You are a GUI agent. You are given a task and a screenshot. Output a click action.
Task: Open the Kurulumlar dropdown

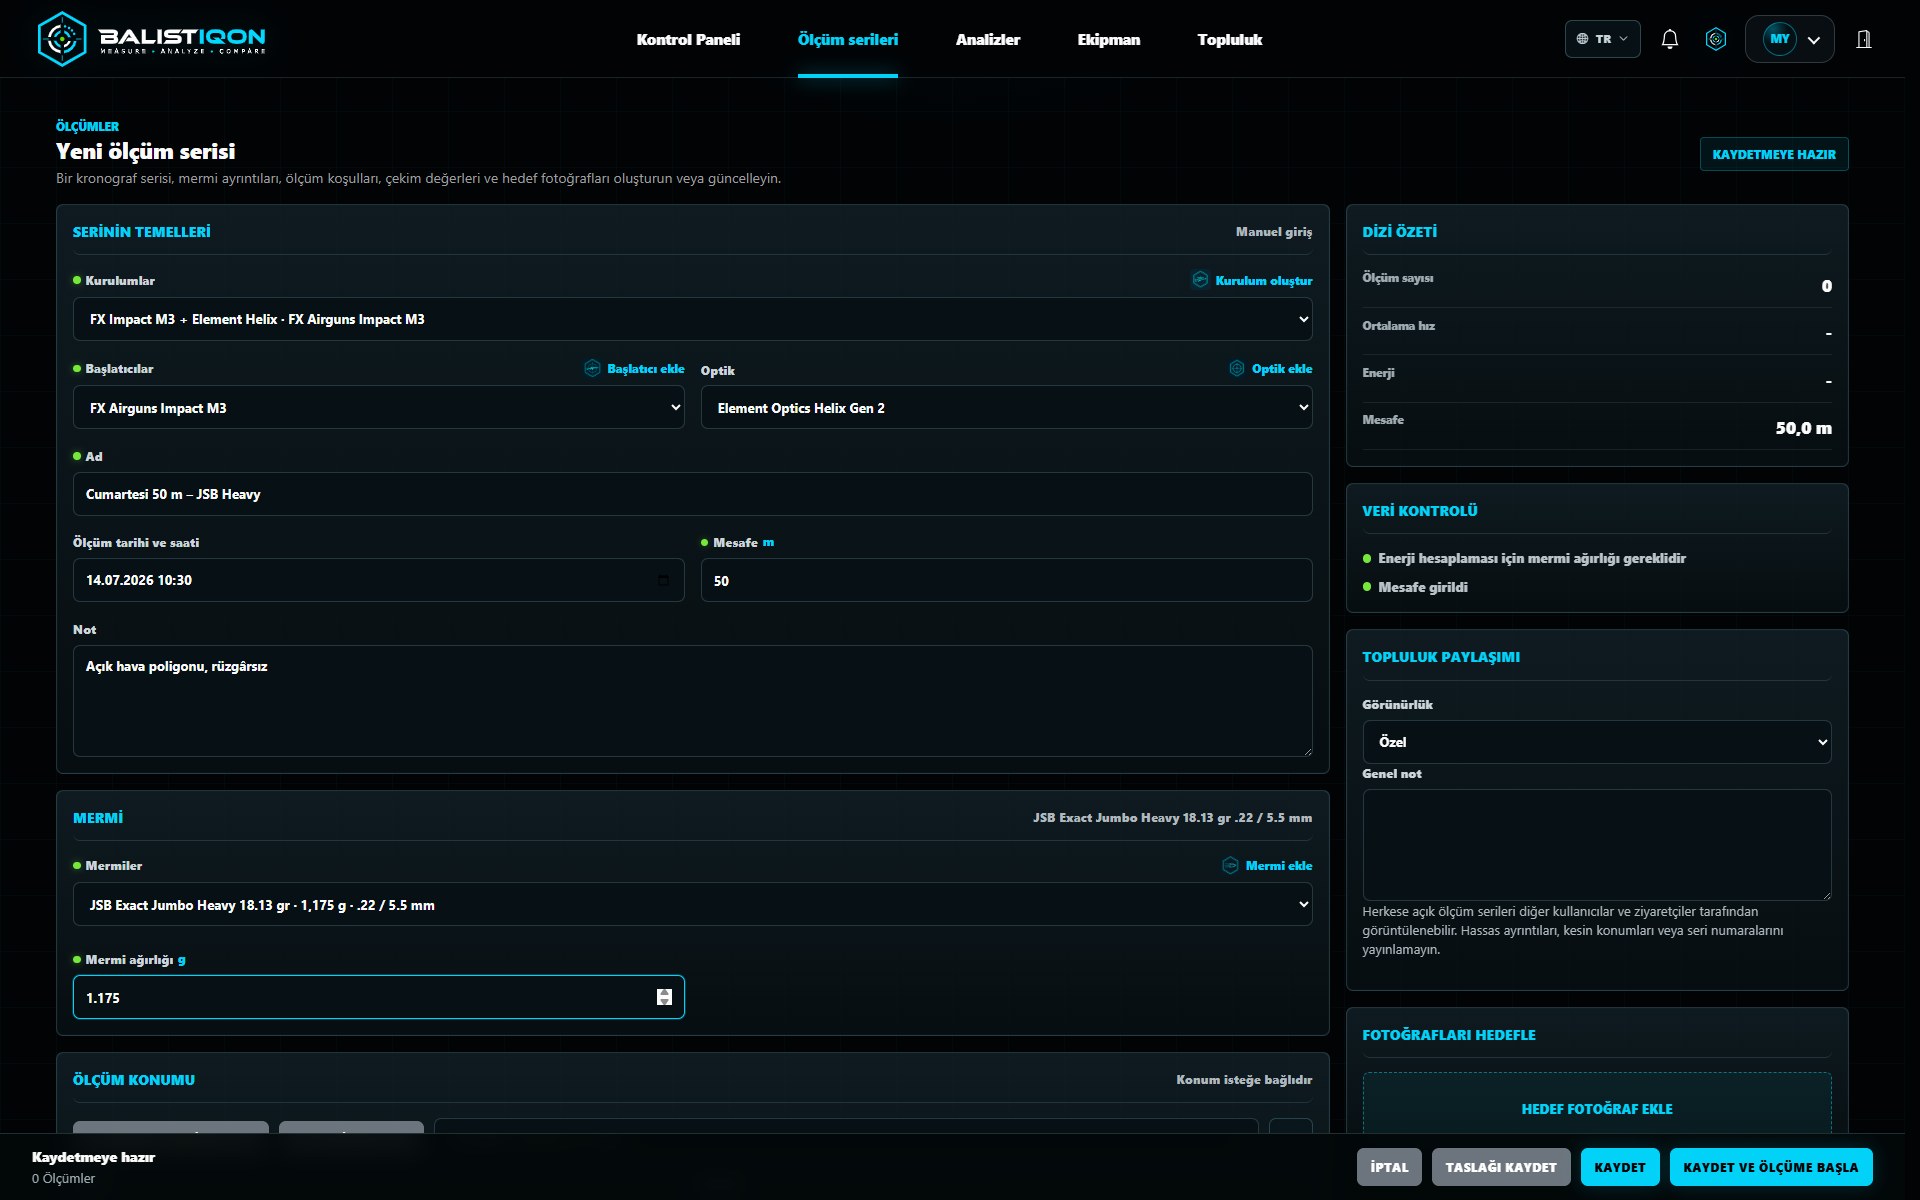point(692,319)
